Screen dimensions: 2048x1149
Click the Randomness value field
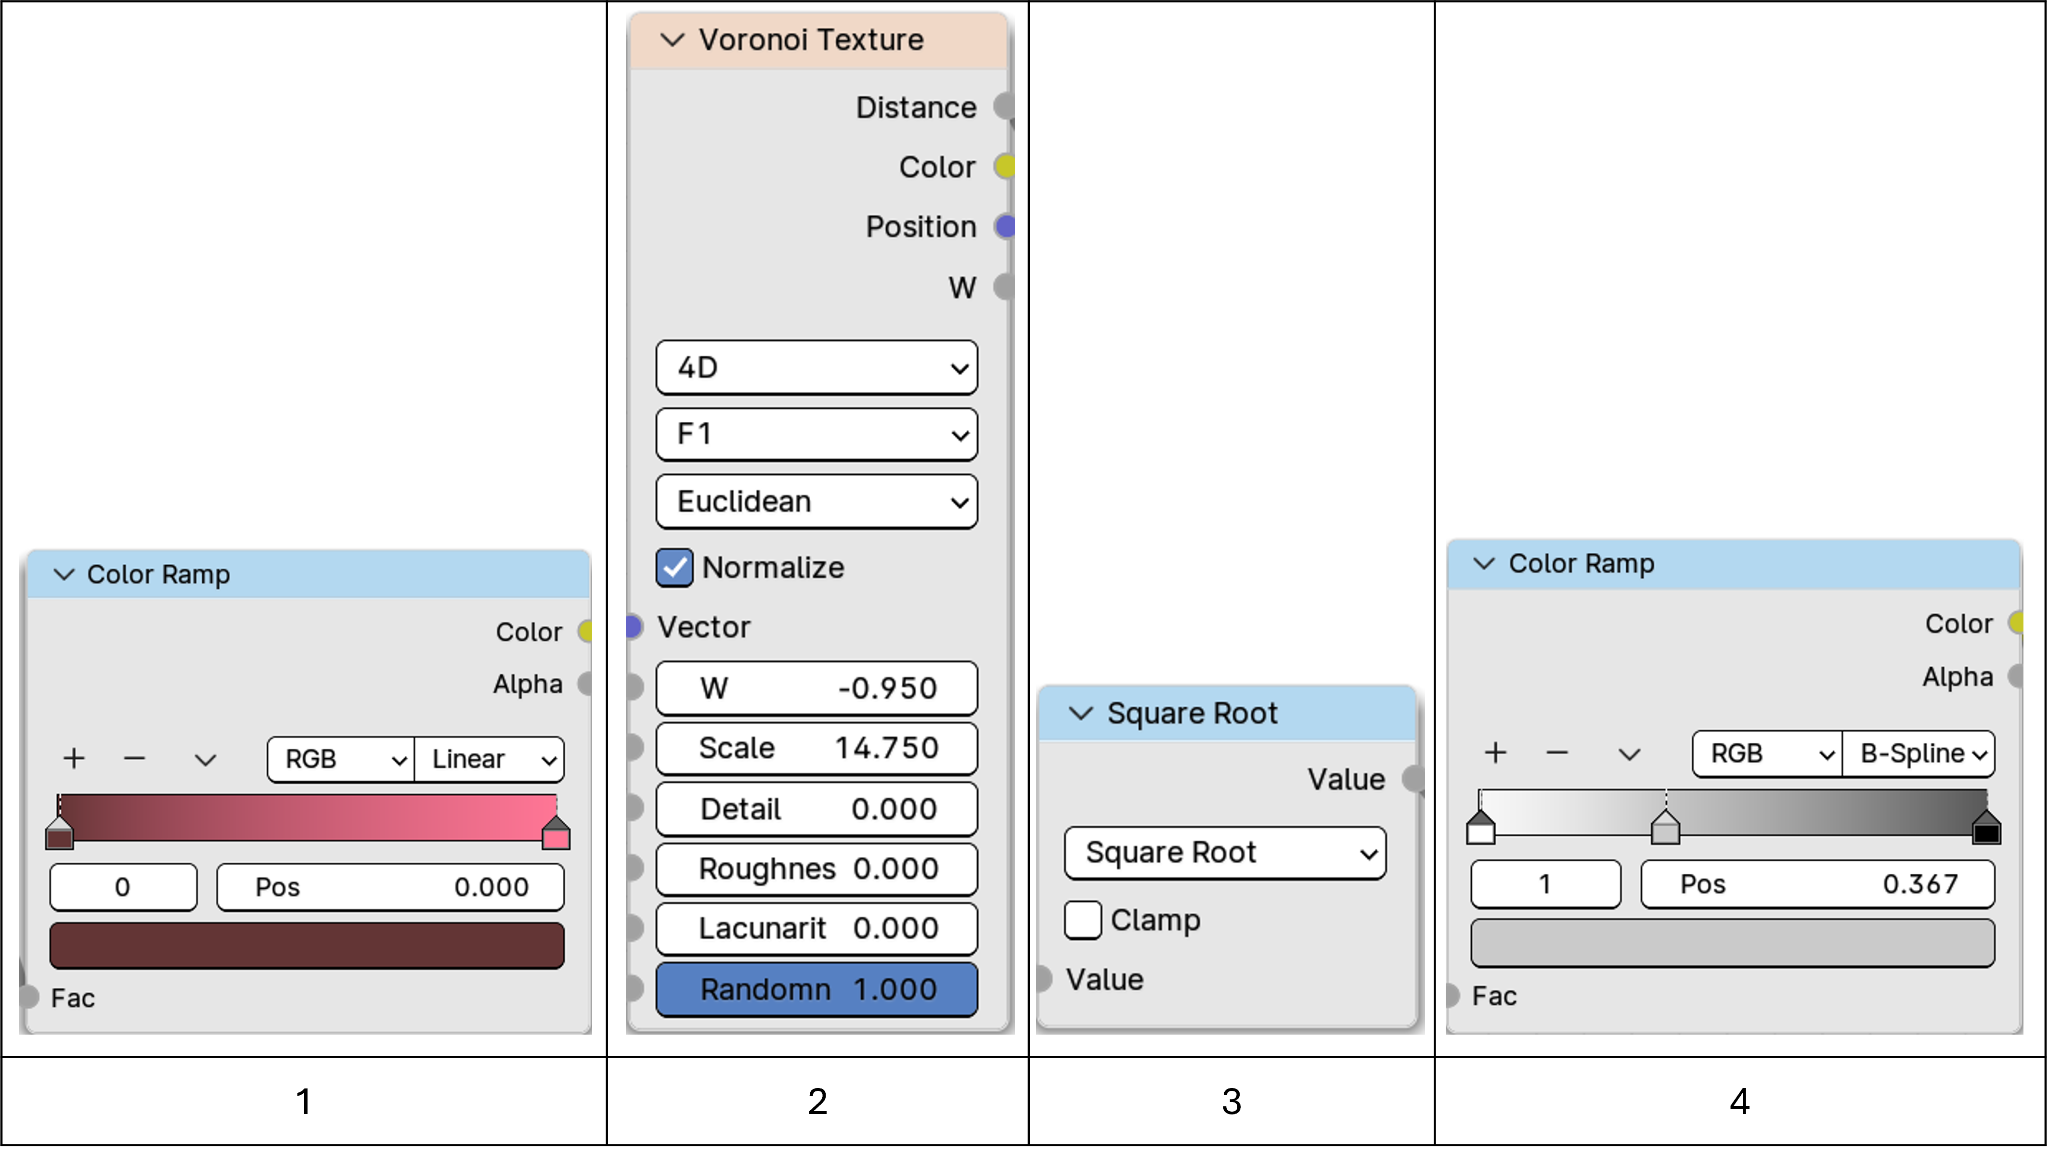(x=816, y=990)
